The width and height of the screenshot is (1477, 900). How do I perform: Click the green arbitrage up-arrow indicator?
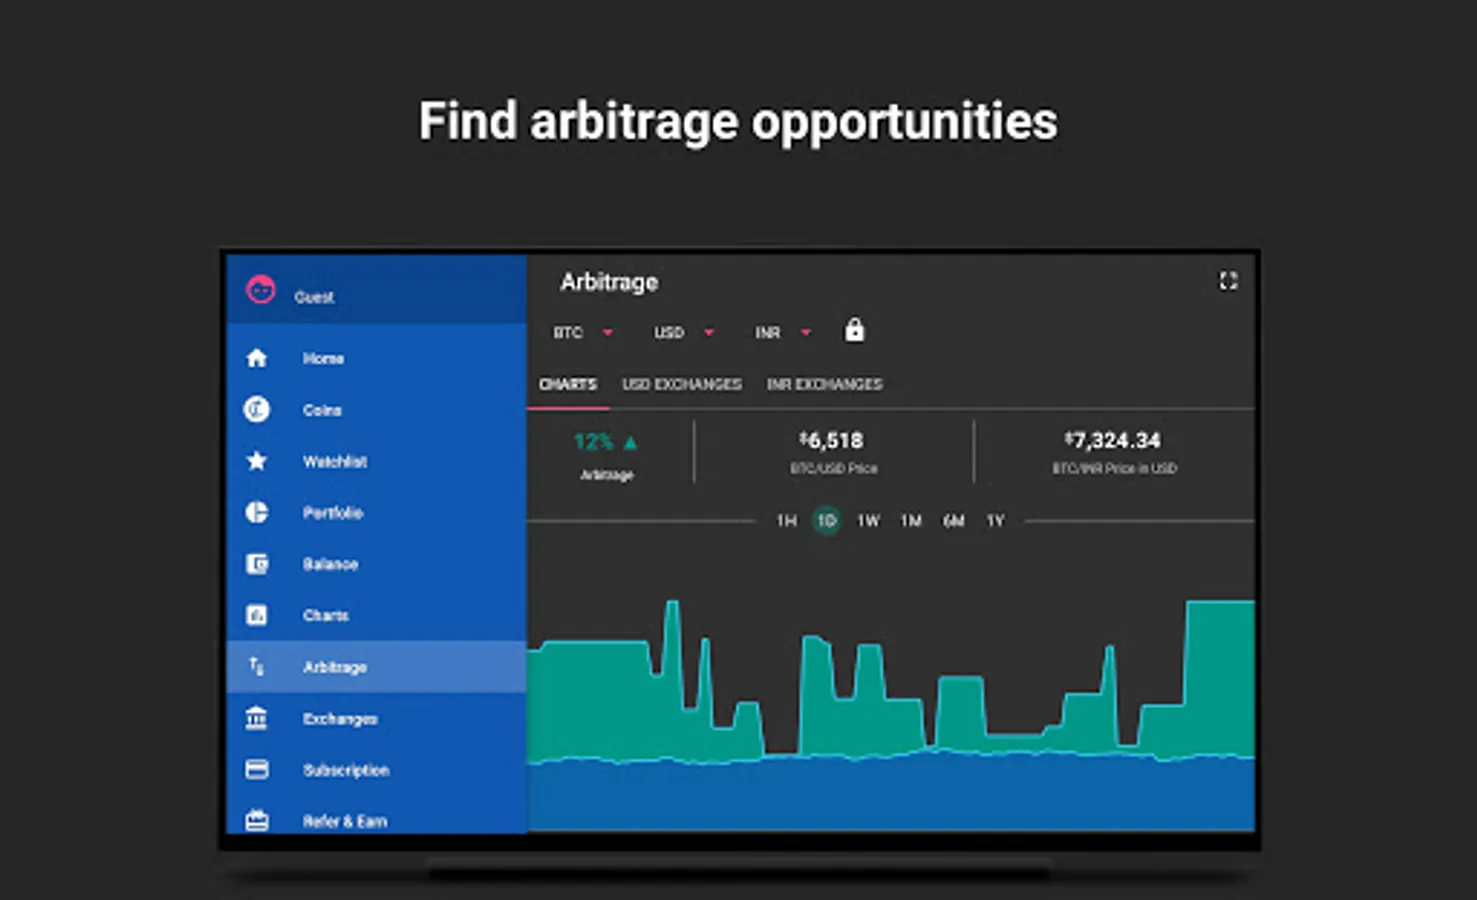pyautogui.click(x=630, y=442)
